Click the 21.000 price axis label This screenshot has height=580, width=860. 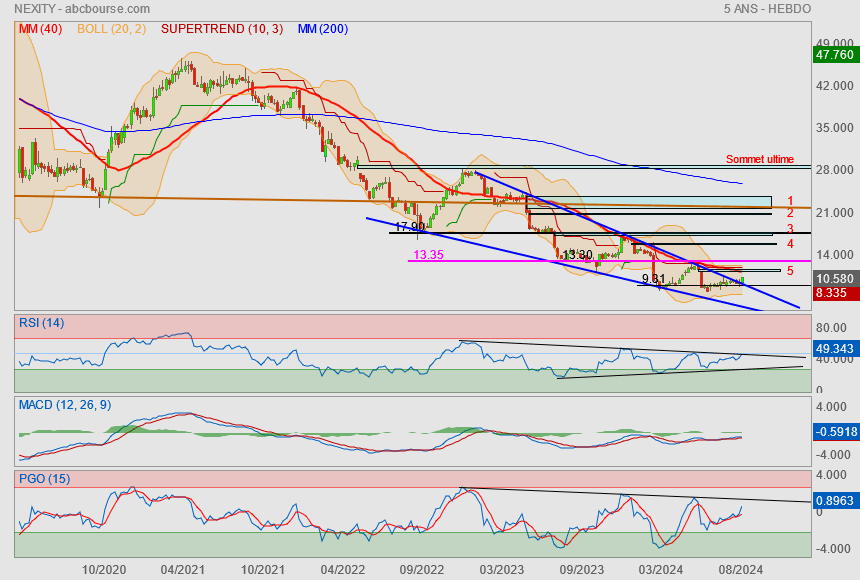(835, 212)
